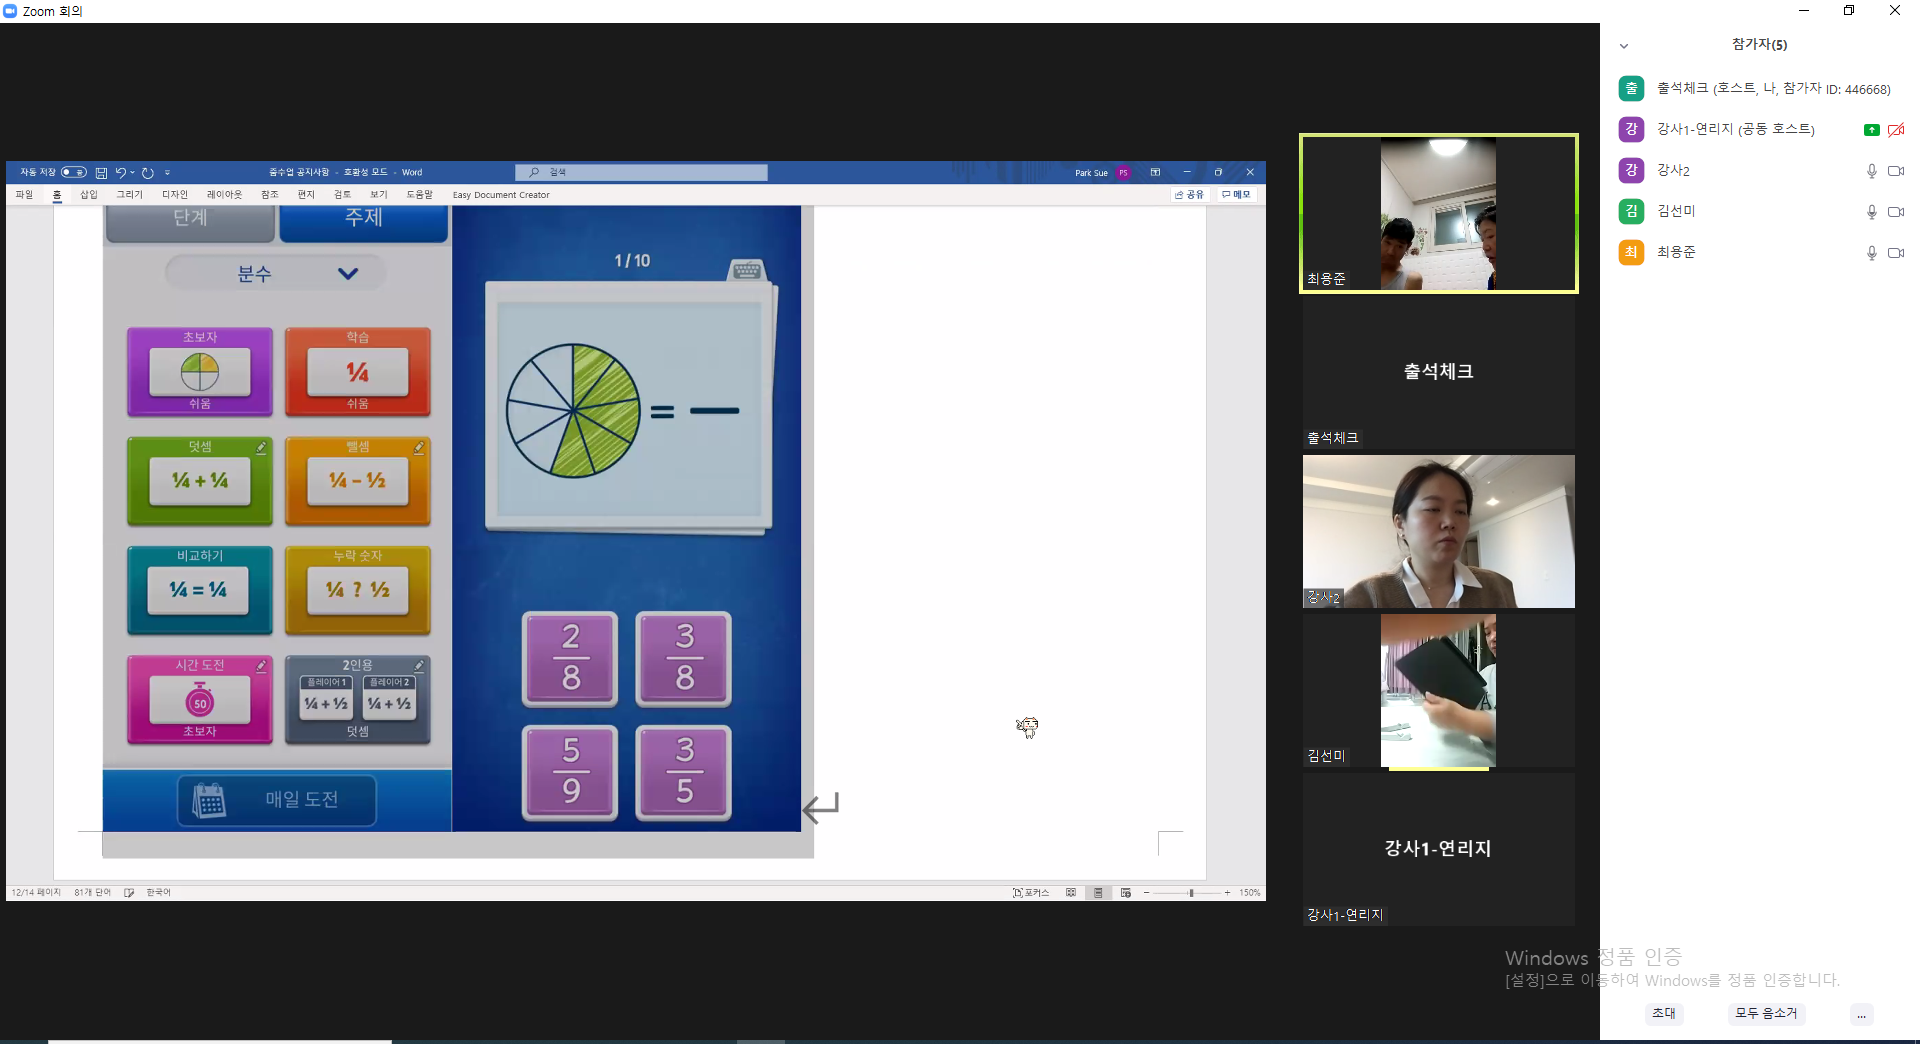Open the 레이아웃 ribbon tab

[224, 195]
